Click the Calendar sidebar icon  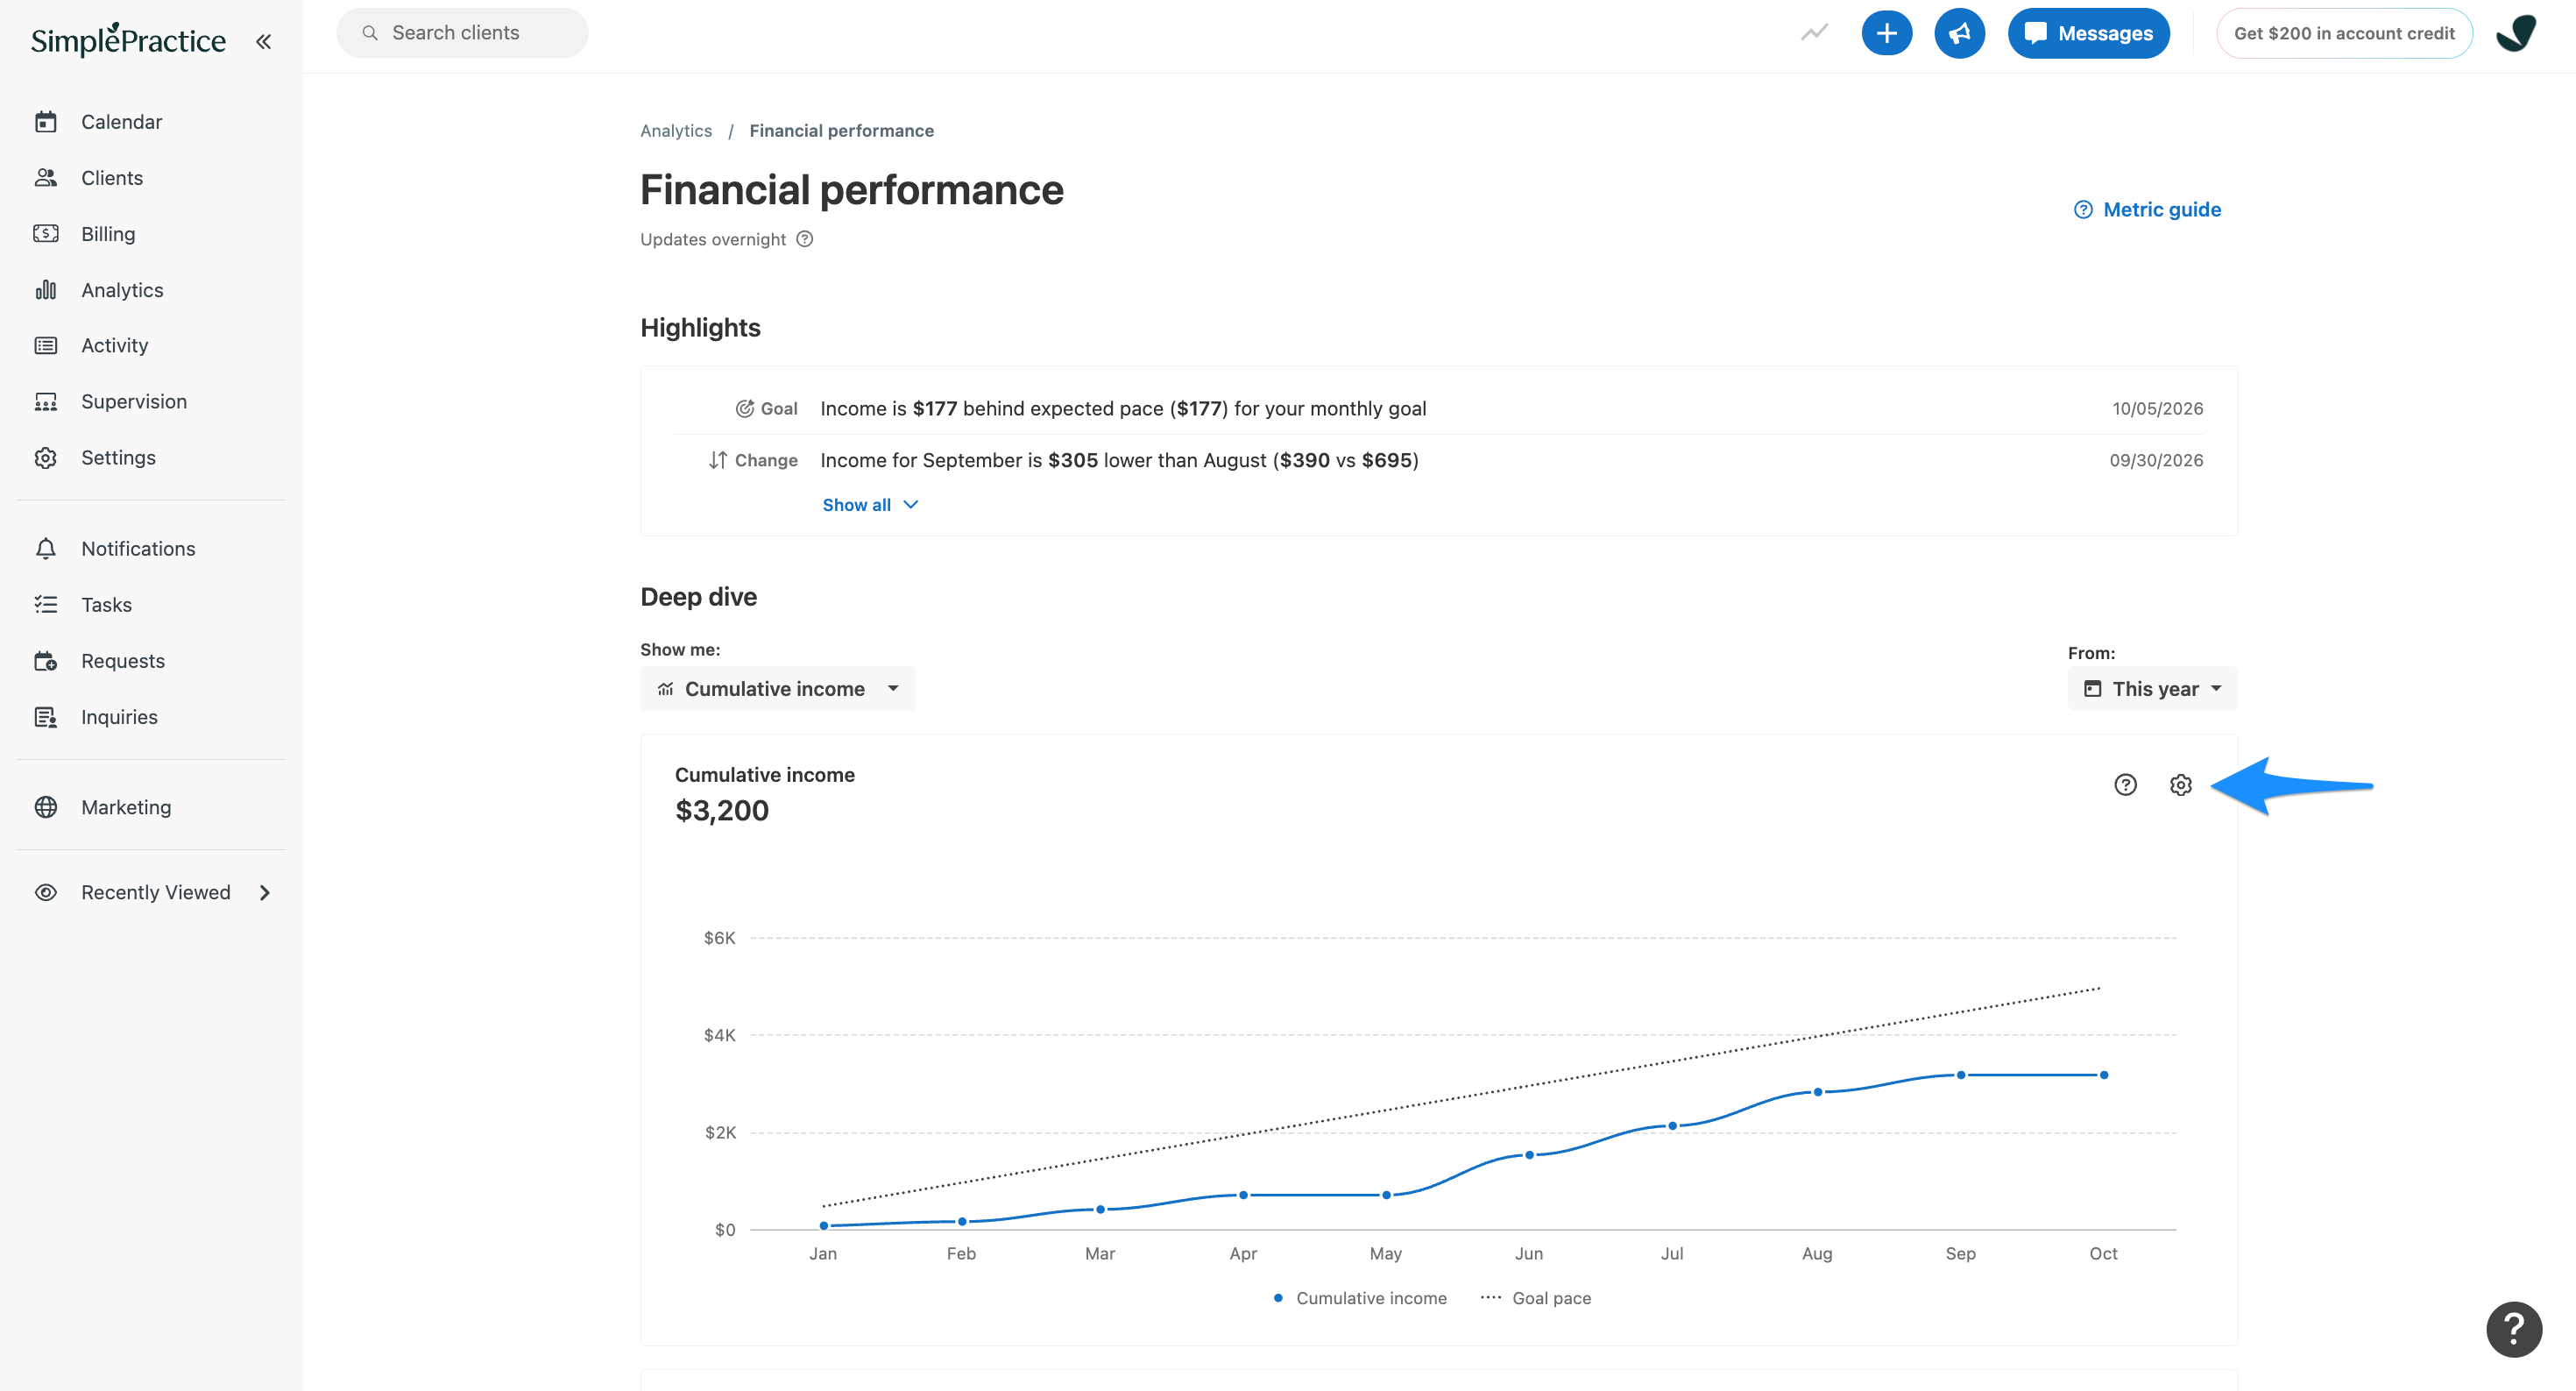pyautogui.click(x=46, y=122)
